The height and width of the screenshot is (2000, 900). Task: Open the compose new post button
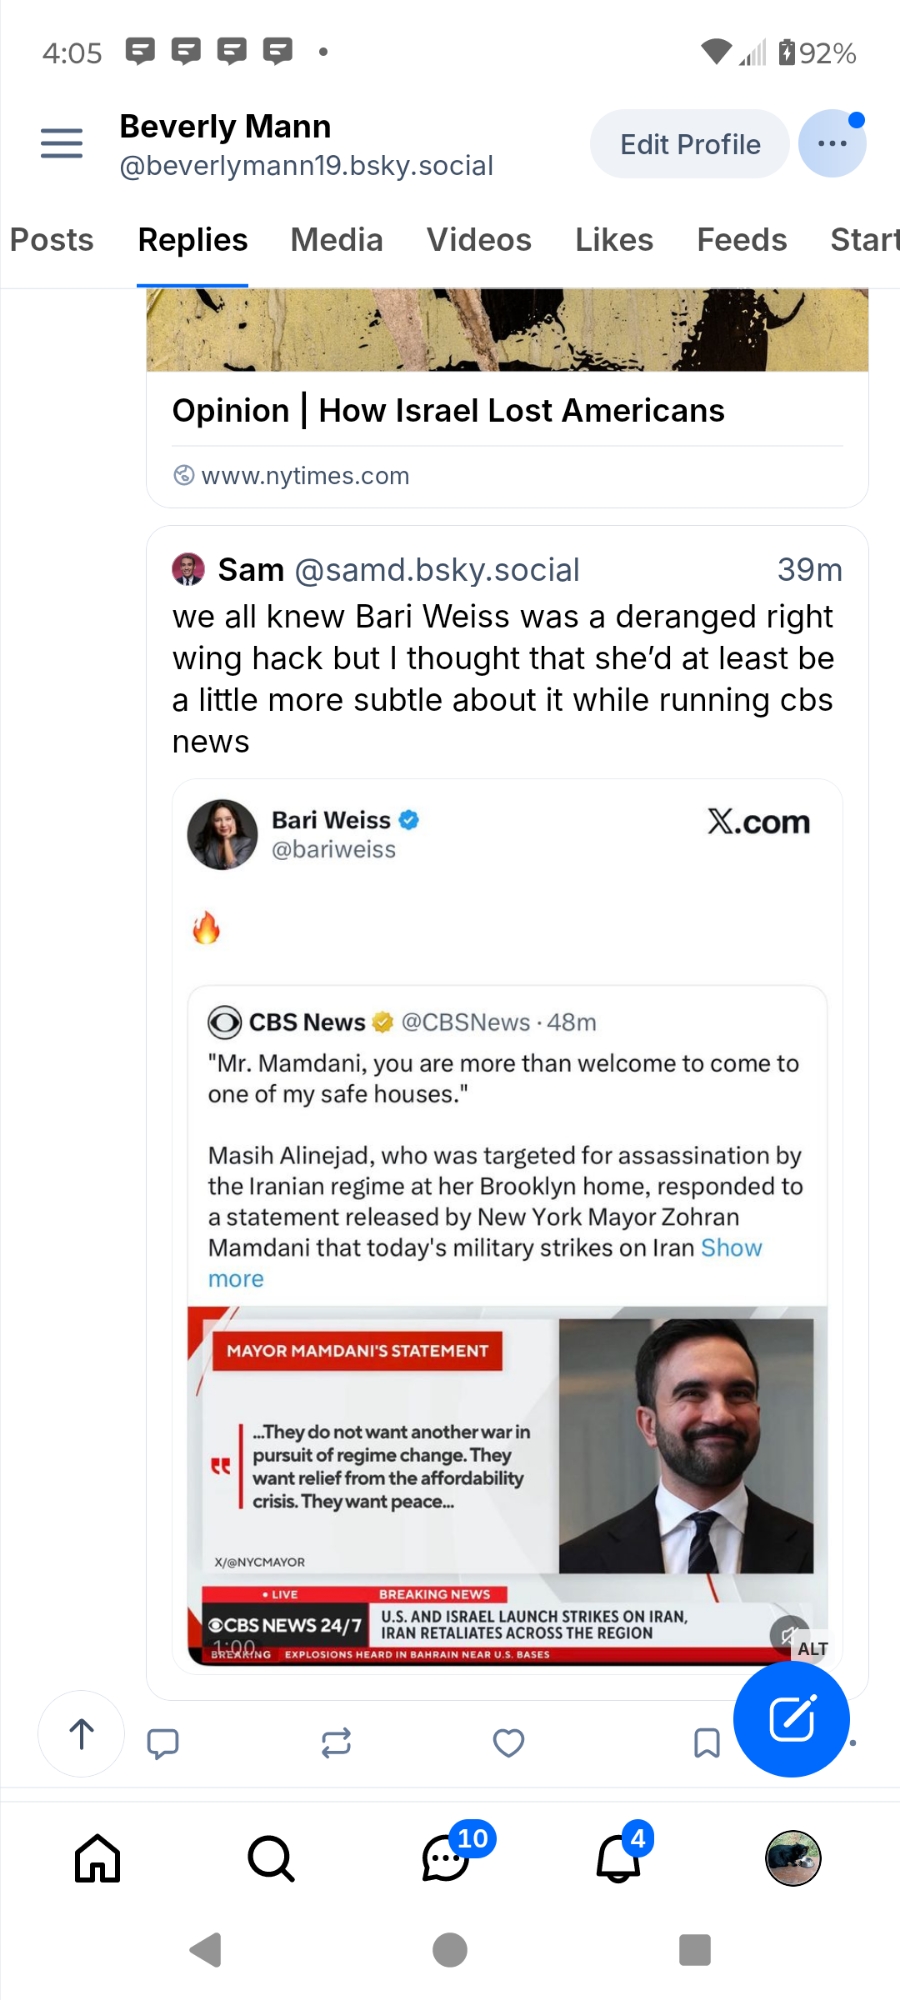point(791,1719)
